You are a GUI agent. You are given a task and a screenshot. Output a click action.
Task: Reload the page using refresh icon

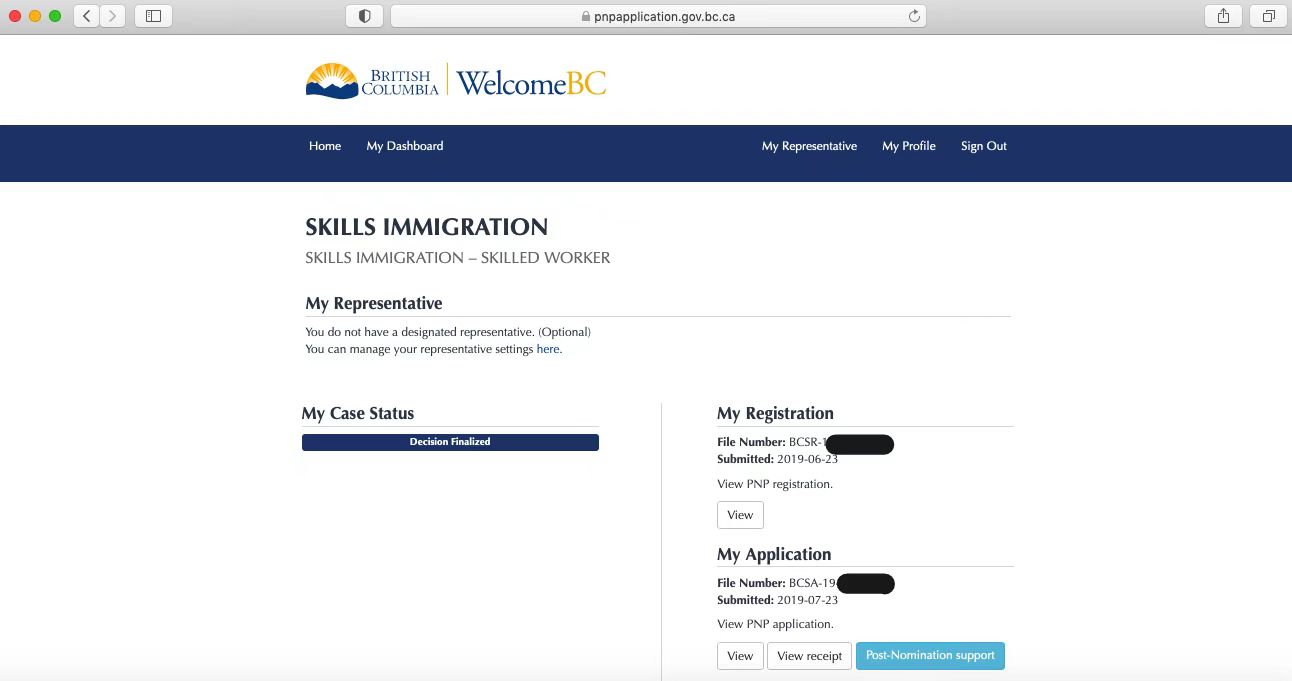click(913, 16)
